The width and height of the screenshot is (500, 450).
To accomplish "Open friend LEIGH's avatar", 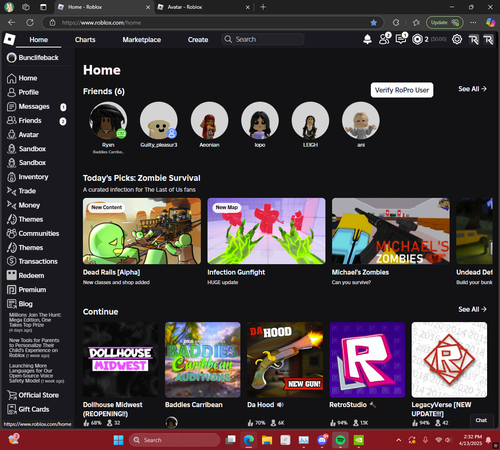I will tap(310, 120).
